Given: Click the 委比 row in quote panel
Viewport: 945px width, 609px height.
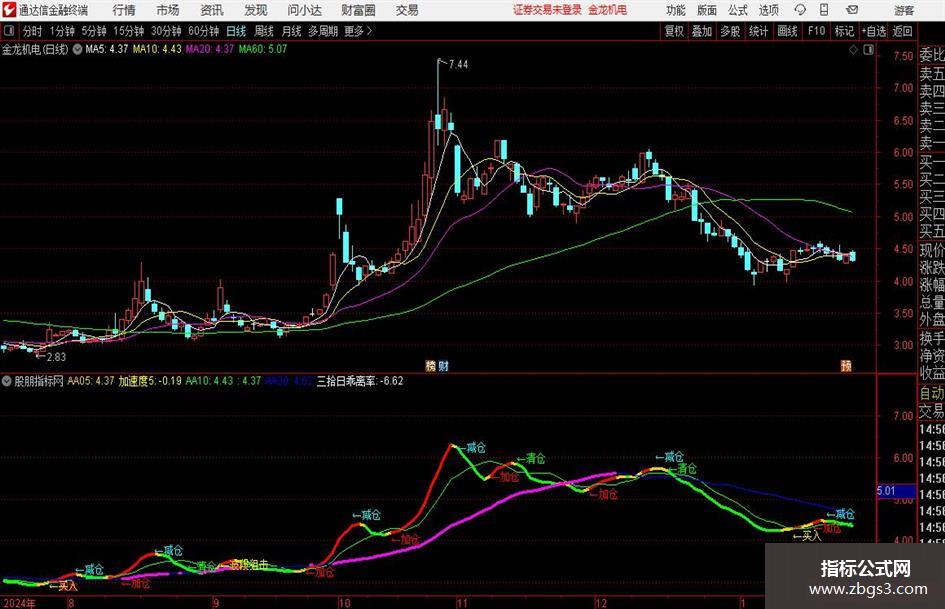Looking at the screenshot, I should (x=932, y=55).
